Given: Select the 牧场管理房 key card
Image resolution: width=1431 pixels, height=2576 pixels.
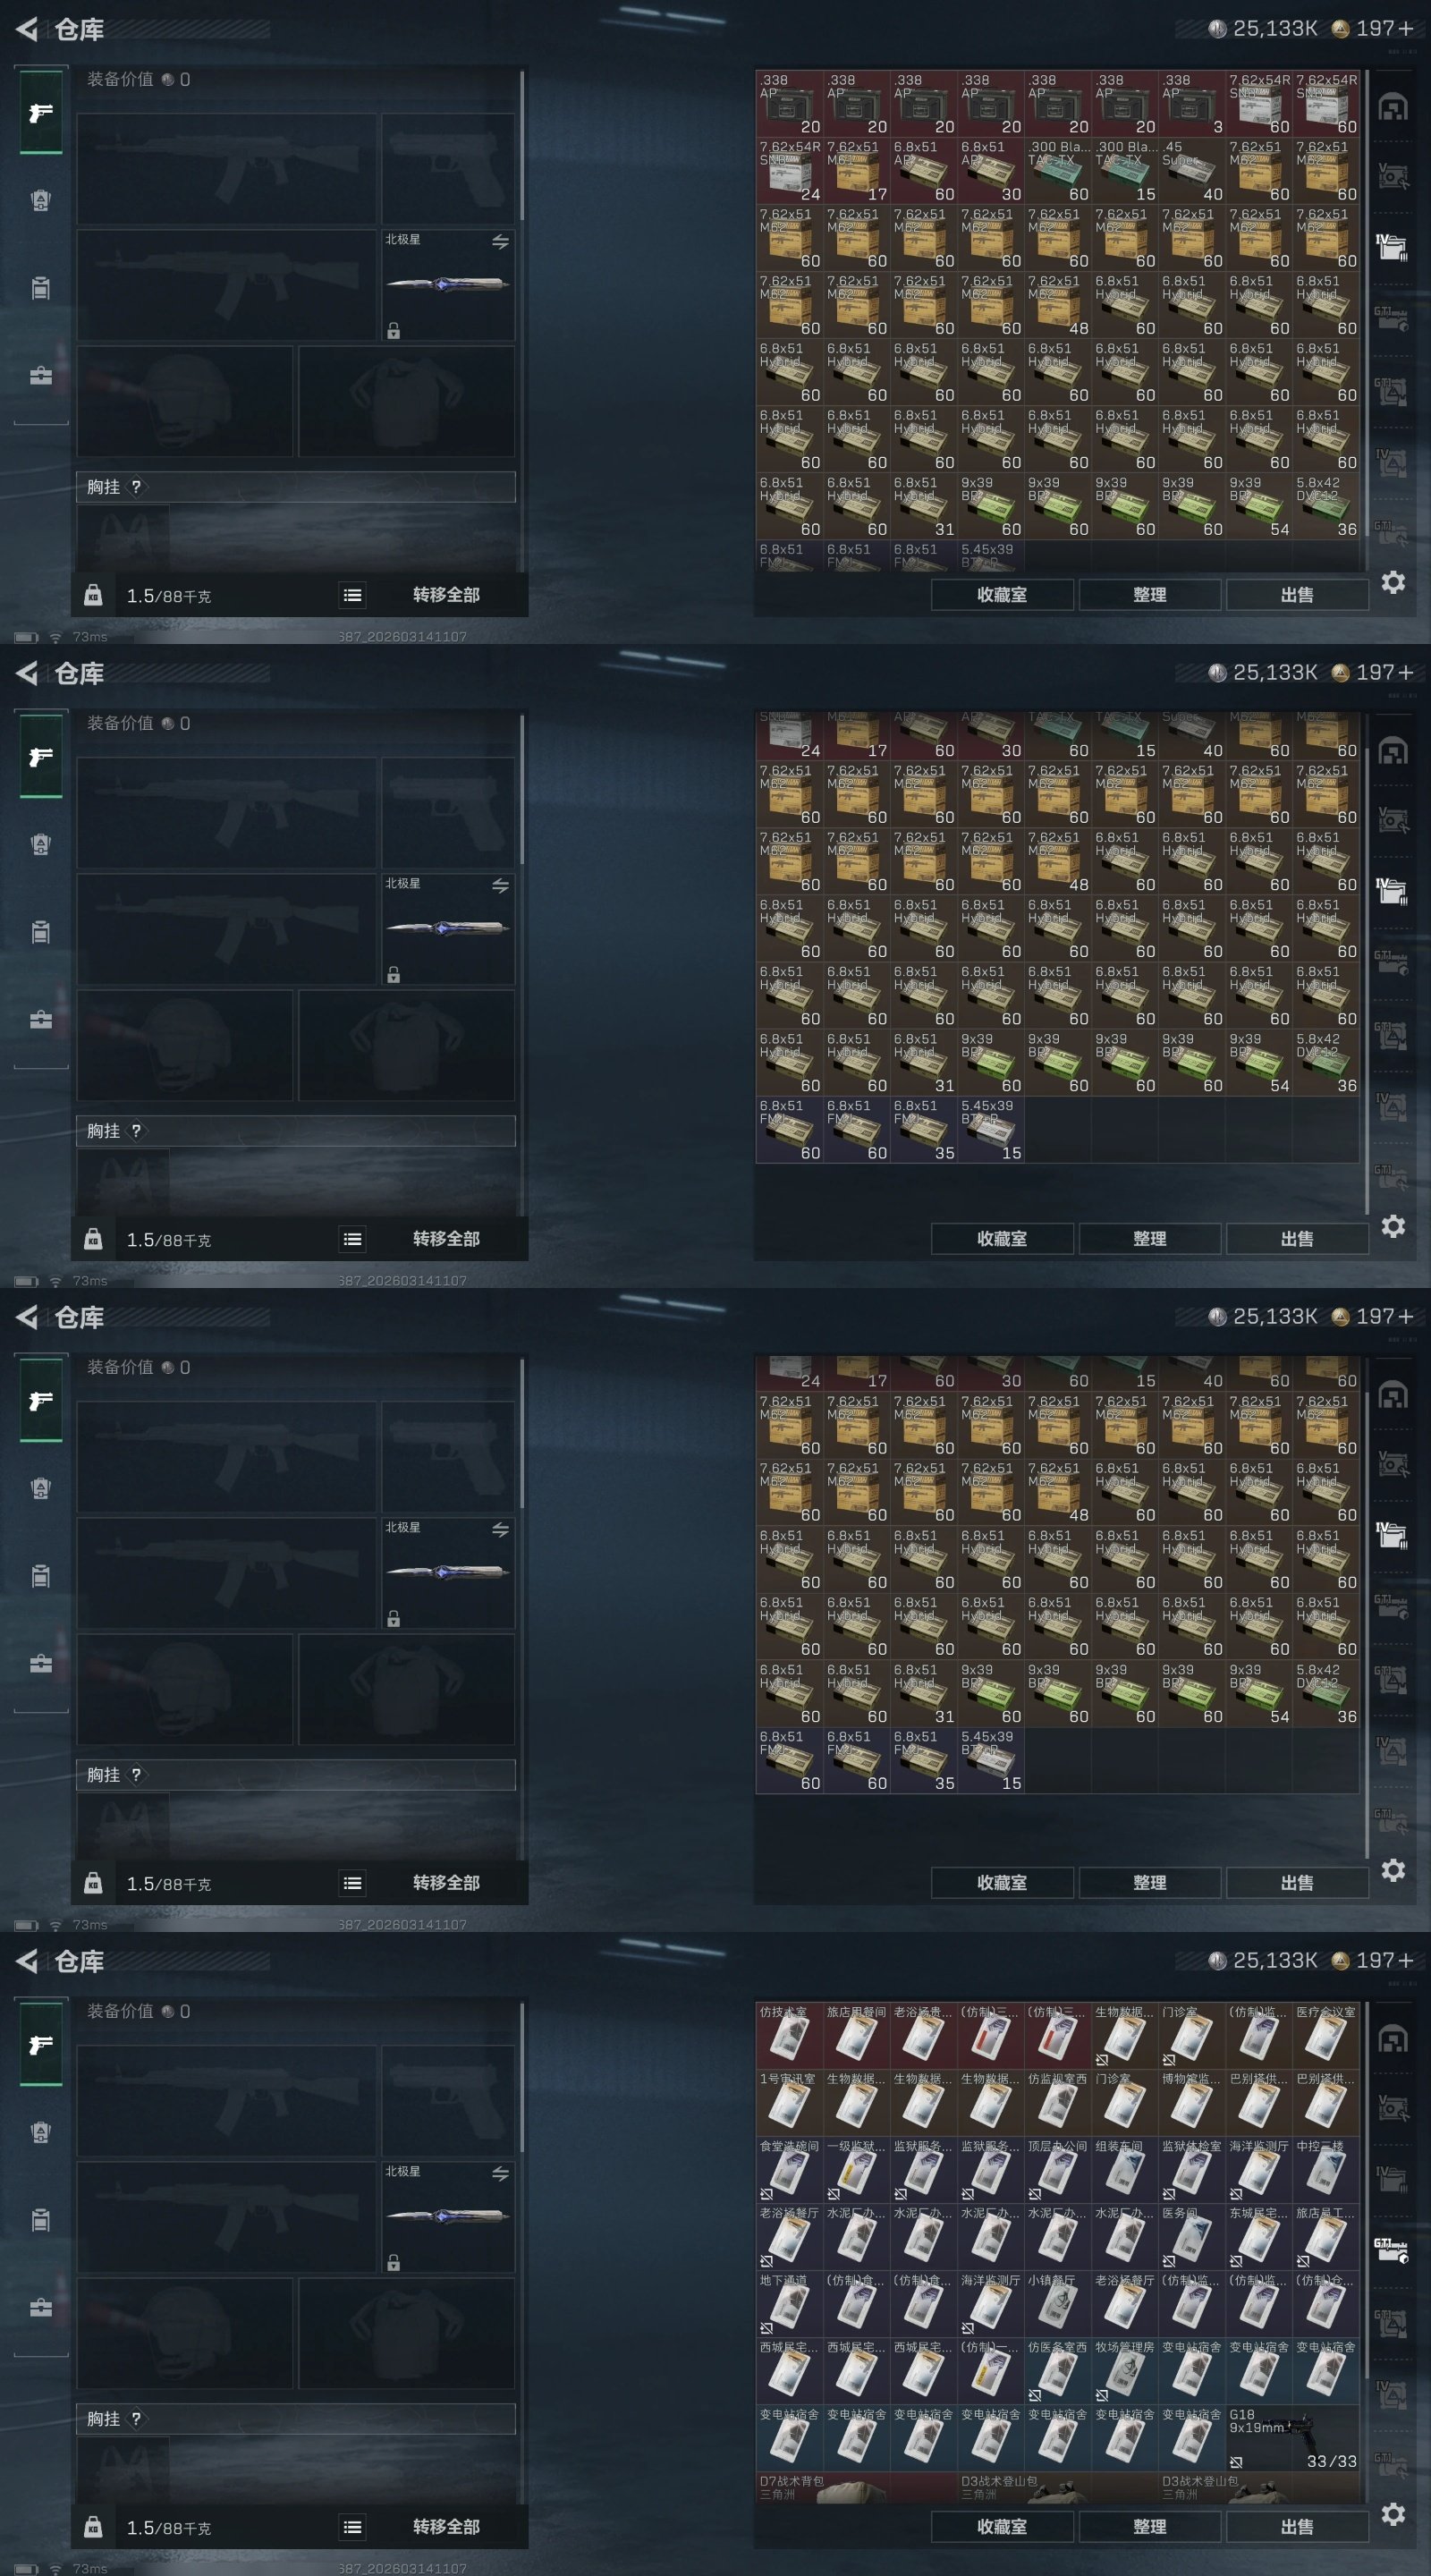Looking at the screenshot, I should tap(1125, 2371).
